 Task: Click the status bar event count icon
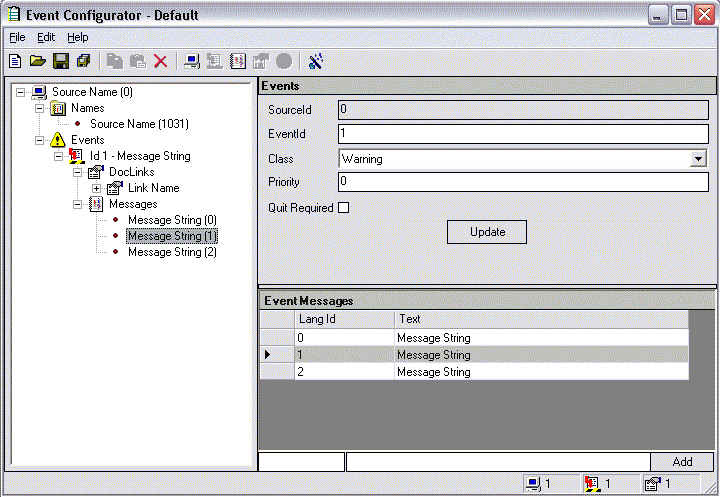click(x=593, y=484)
